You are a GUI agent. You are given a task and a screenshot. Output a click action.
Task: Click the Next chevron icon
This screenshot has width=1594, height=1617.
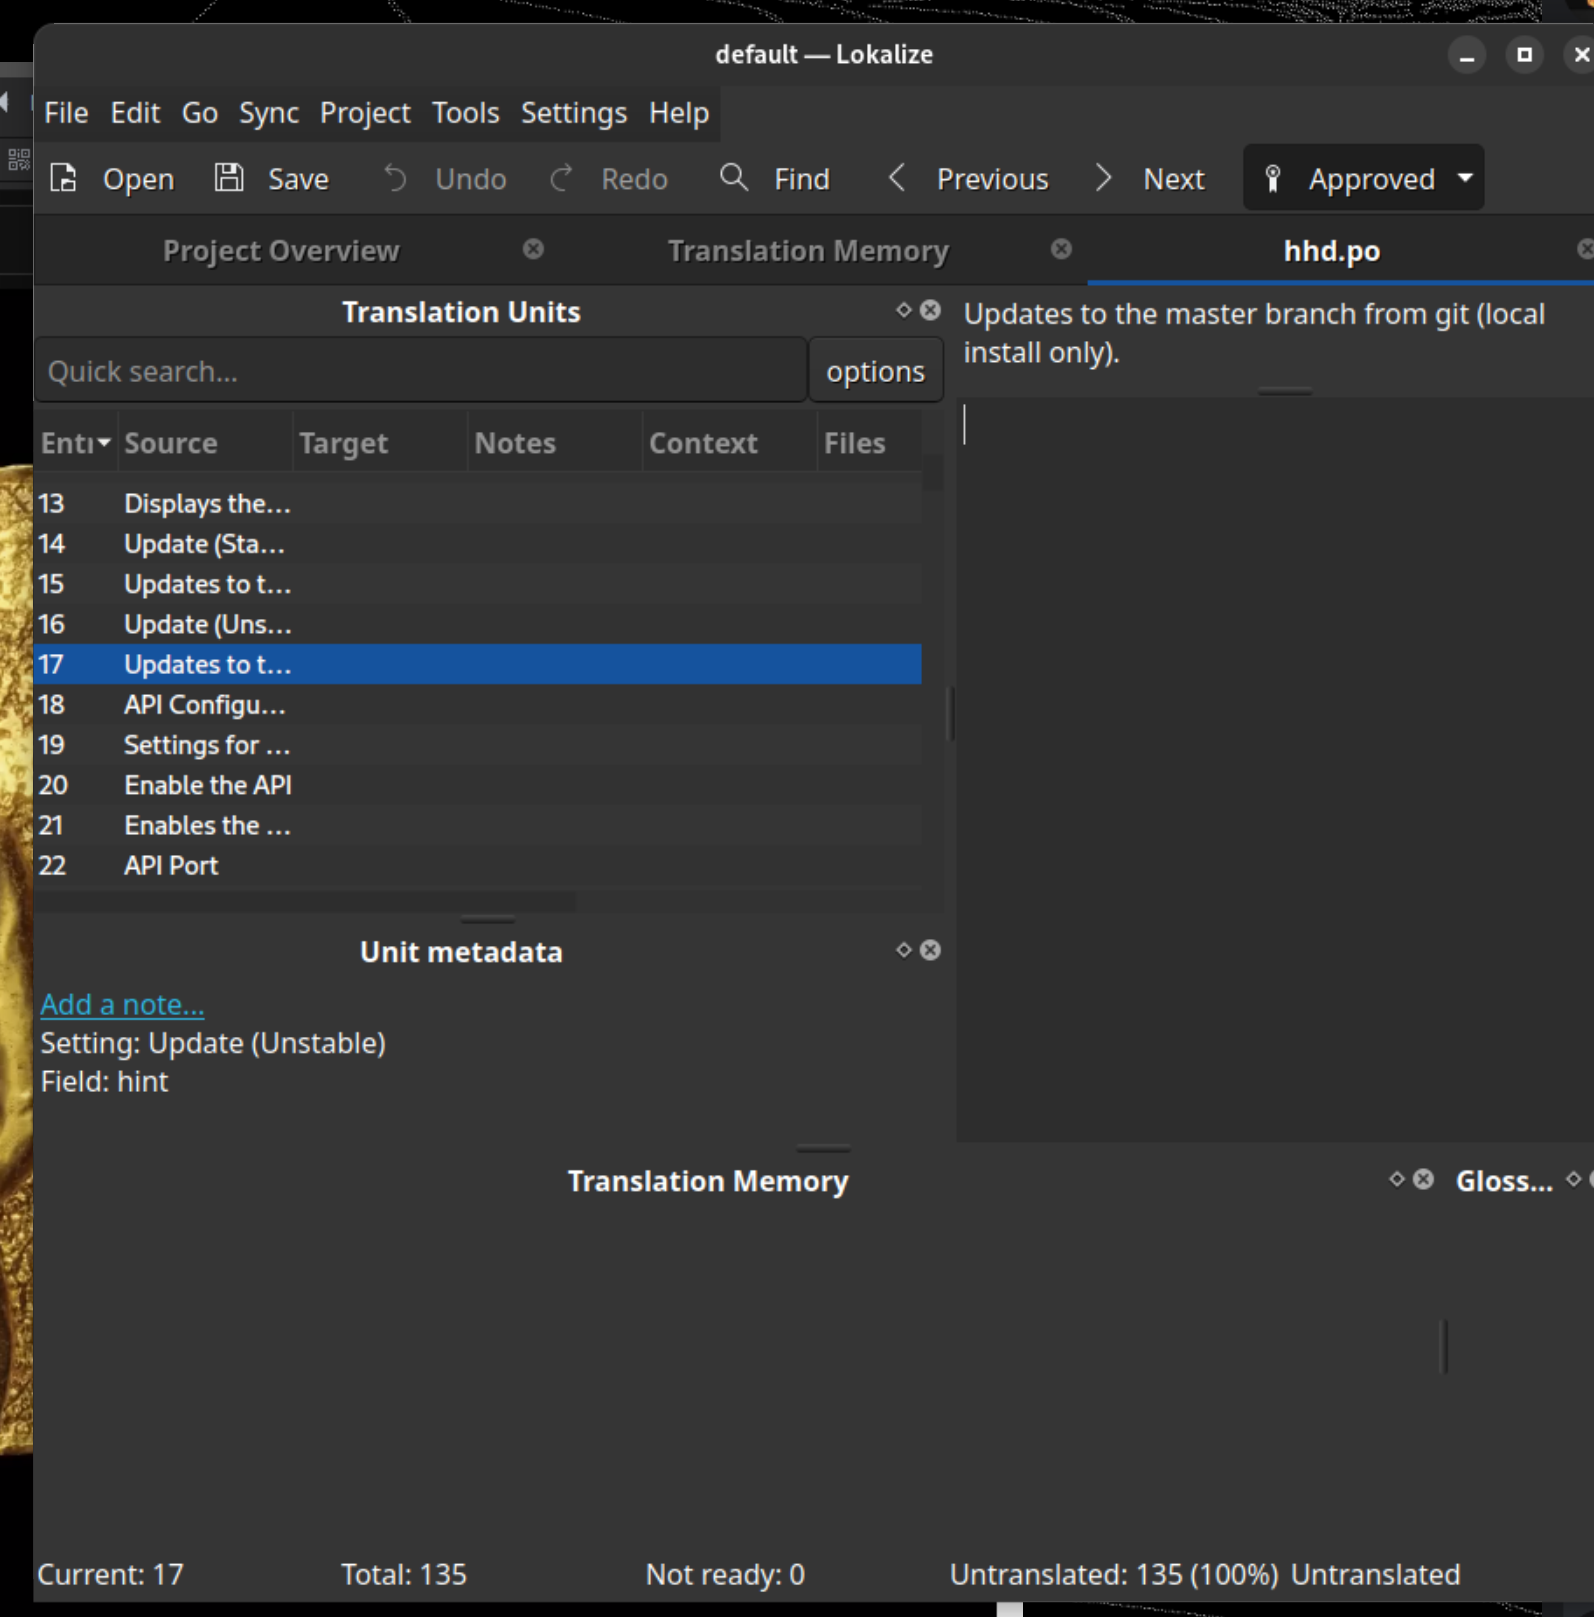[1103, 178]
